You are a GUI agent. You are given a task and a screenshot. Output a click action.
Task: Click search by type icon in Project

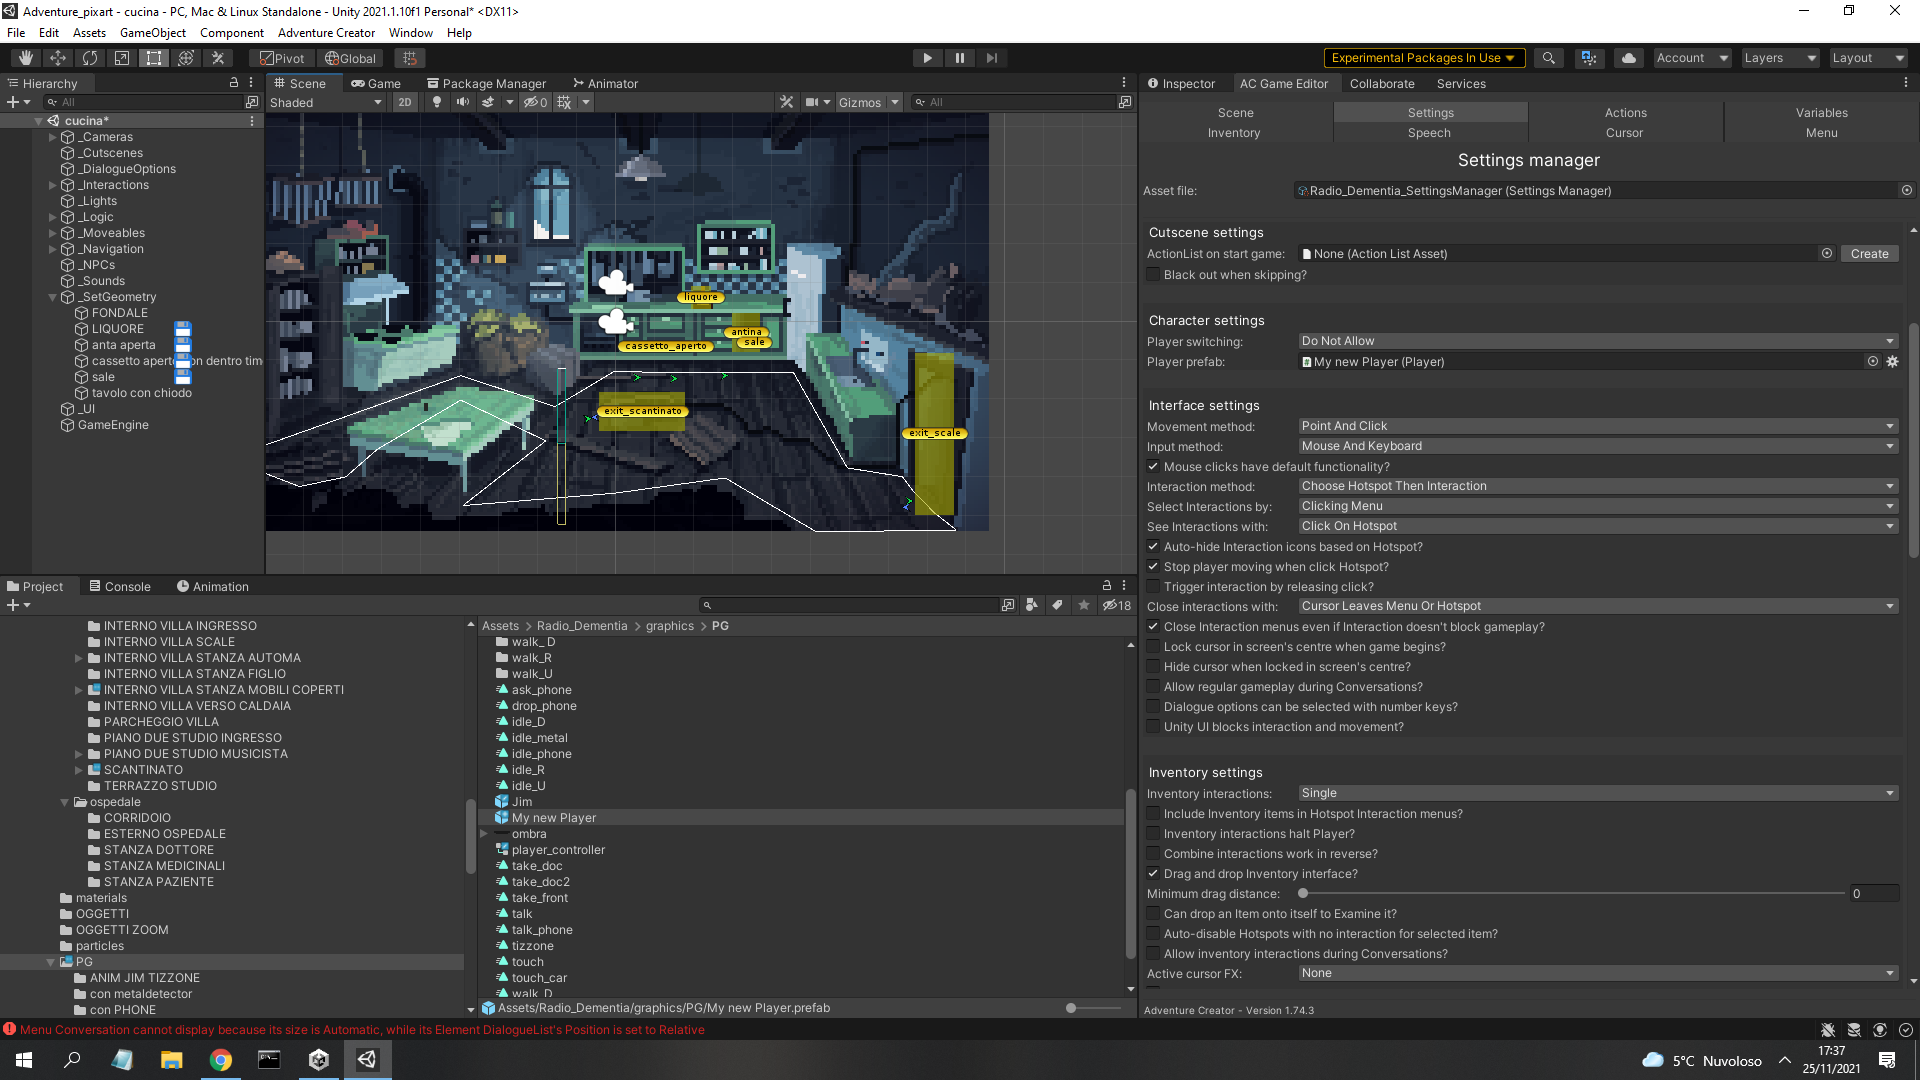click(1032, 605)
